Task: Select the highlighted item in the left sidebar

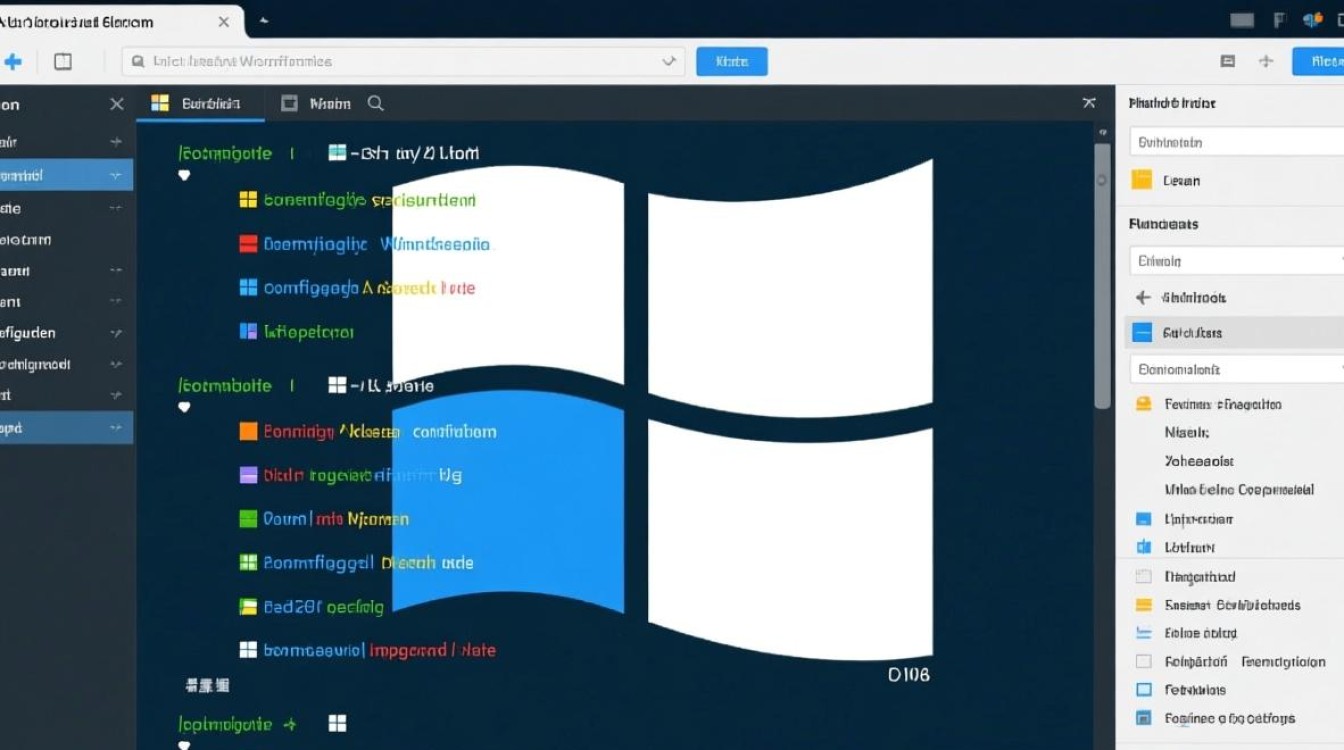Action: point(65,174)
